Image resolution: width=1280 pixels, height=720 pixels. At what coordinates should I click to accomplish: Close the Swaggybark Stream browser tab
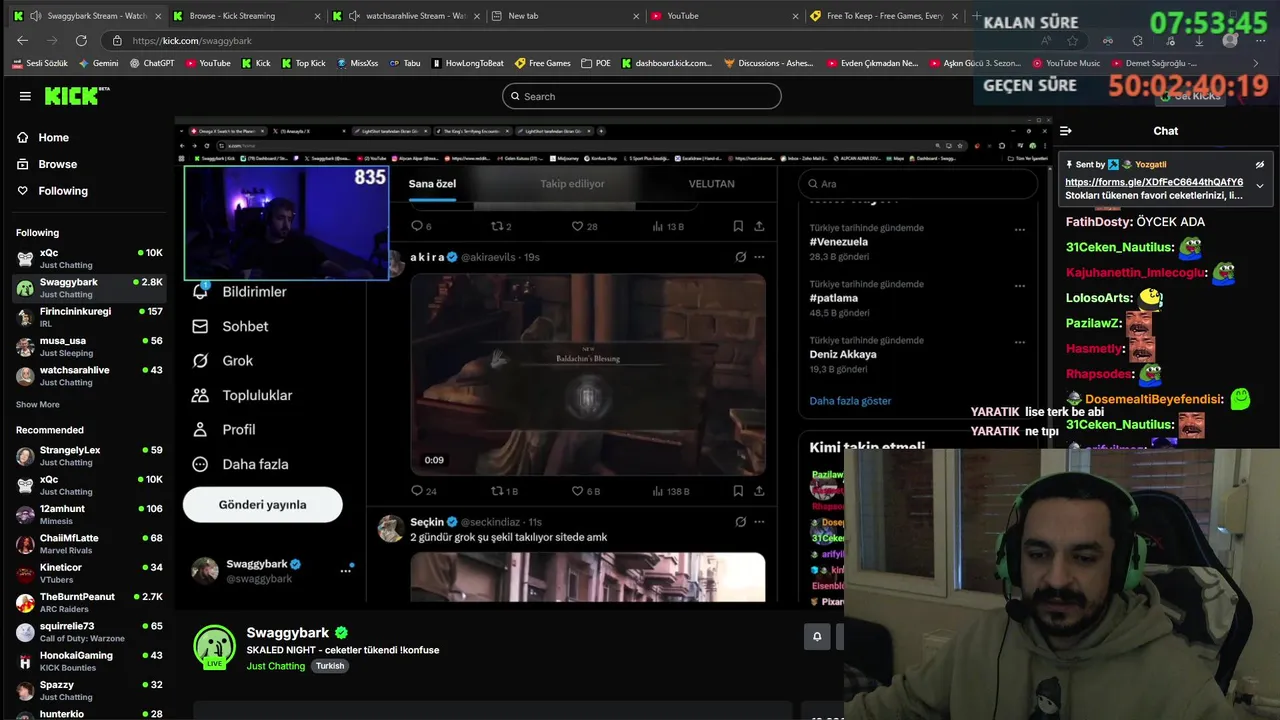point(157,16)
